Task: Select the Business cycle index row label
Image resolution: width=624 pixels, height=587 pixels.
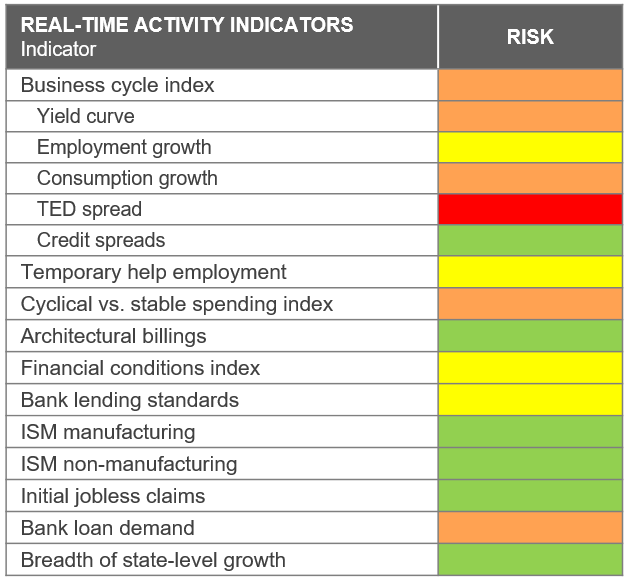Action: [x=117, y=85]
